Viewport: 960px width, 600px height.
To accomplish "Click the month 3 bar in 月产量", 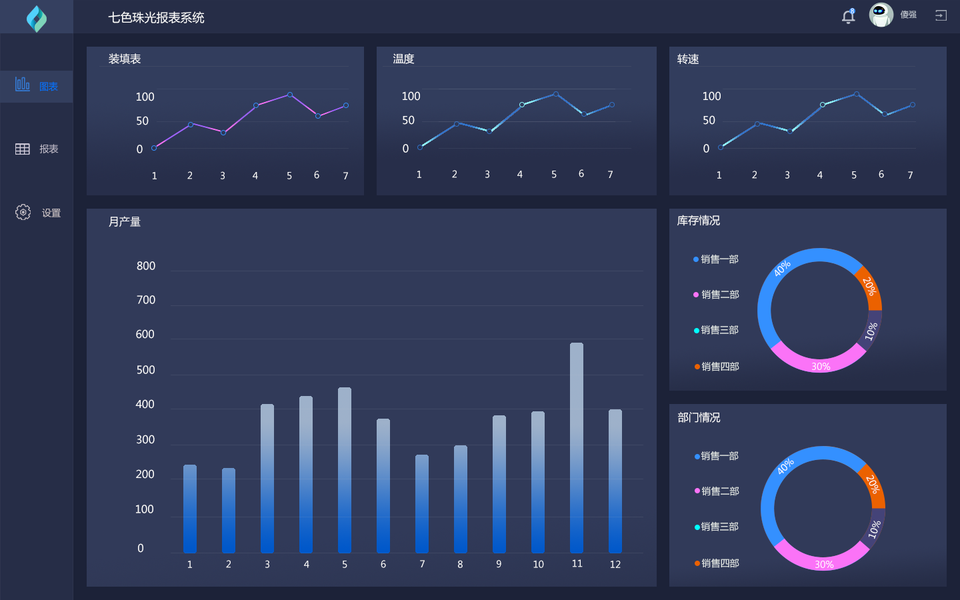I will 267,479.
